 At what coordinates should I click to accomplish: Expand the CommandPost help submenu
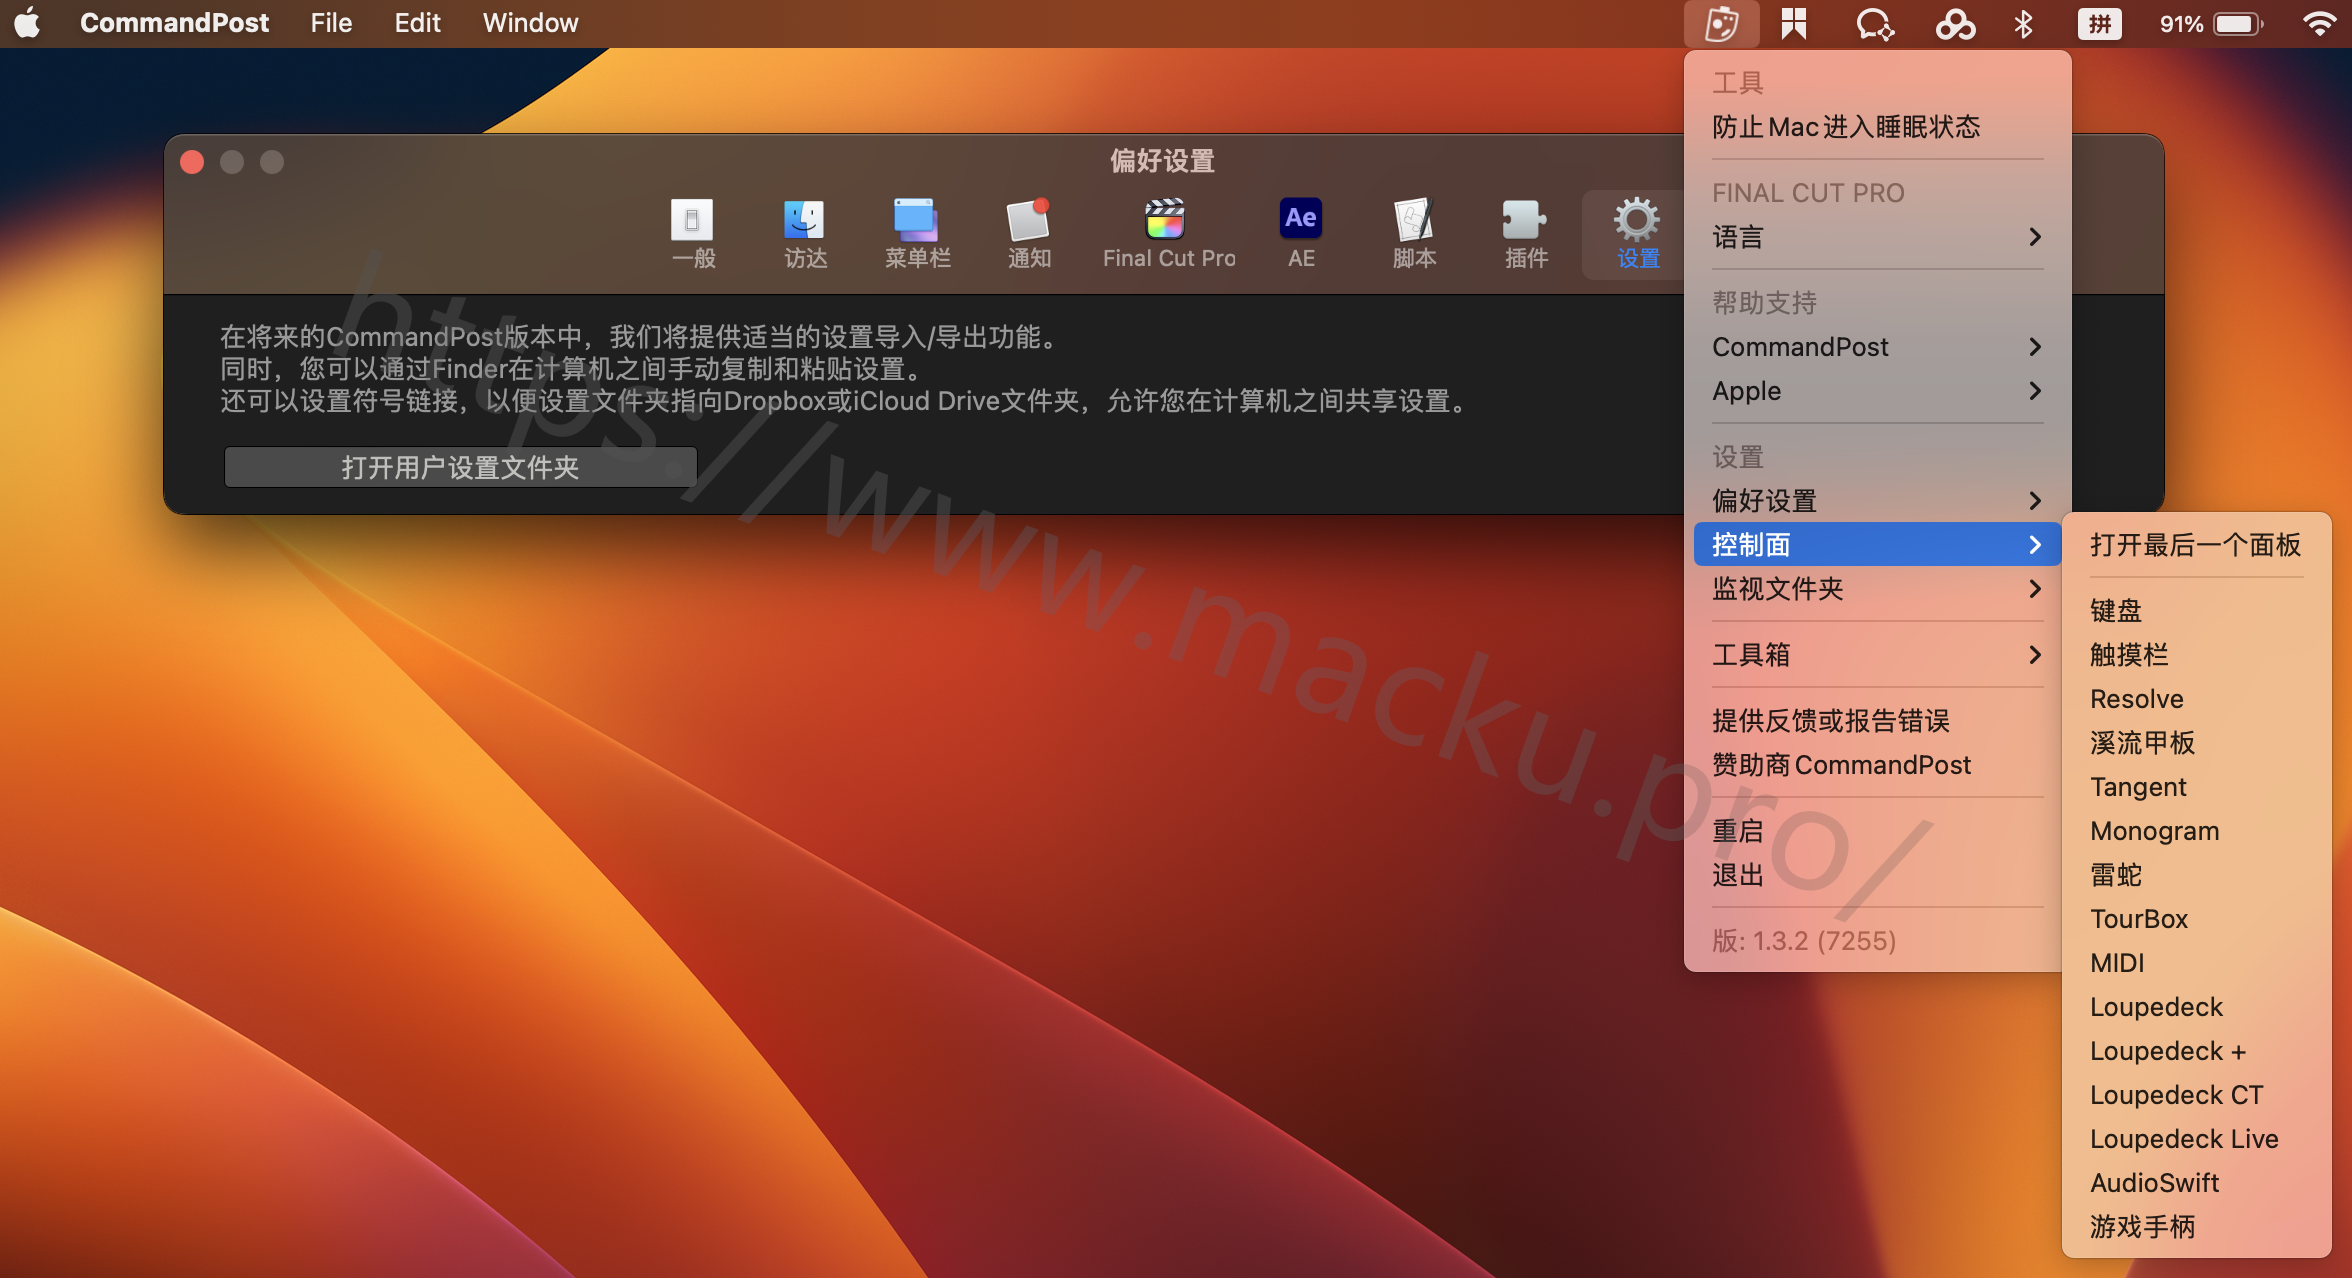[x=1877, y=347]
